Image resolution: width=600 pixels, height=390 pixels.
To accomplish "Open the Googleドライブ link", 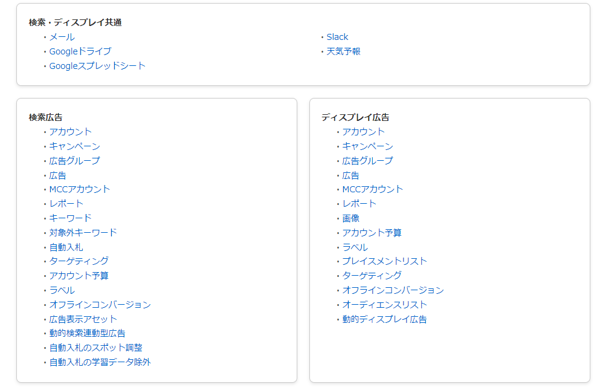I will (80, 51).
